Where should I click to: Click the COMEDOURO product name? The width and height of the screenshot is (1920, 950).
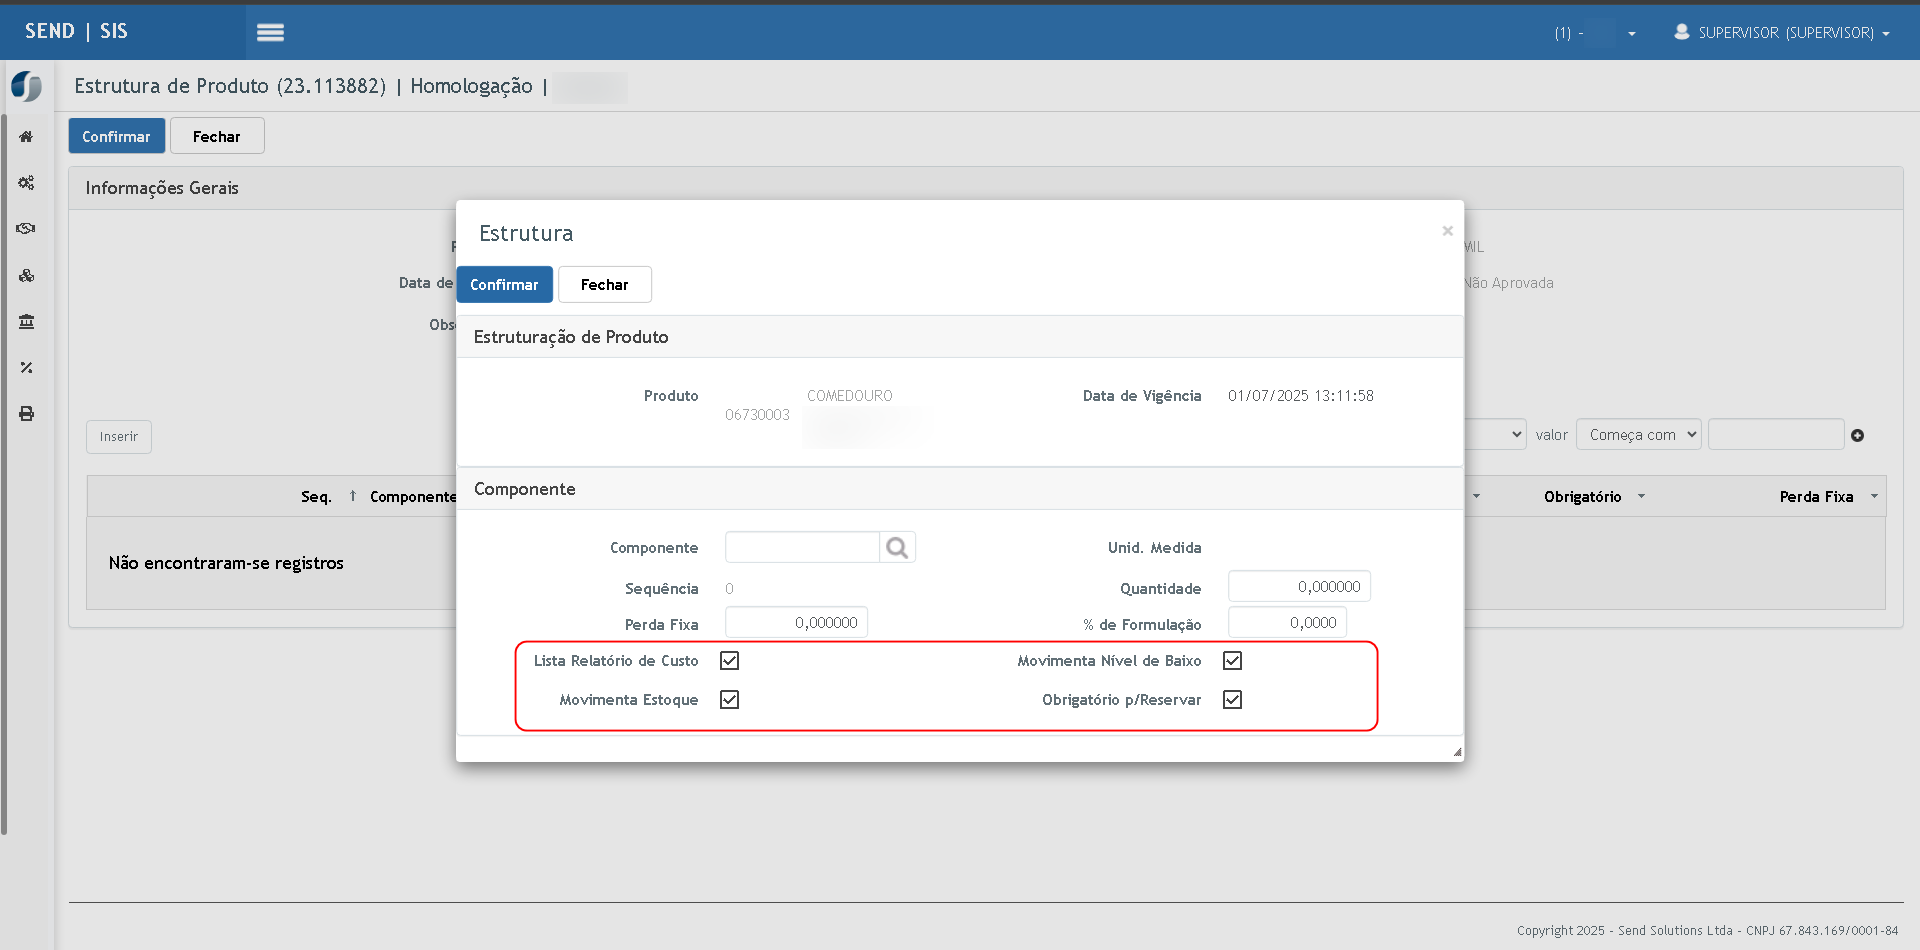pyautogui.click(x=850, y=396)
